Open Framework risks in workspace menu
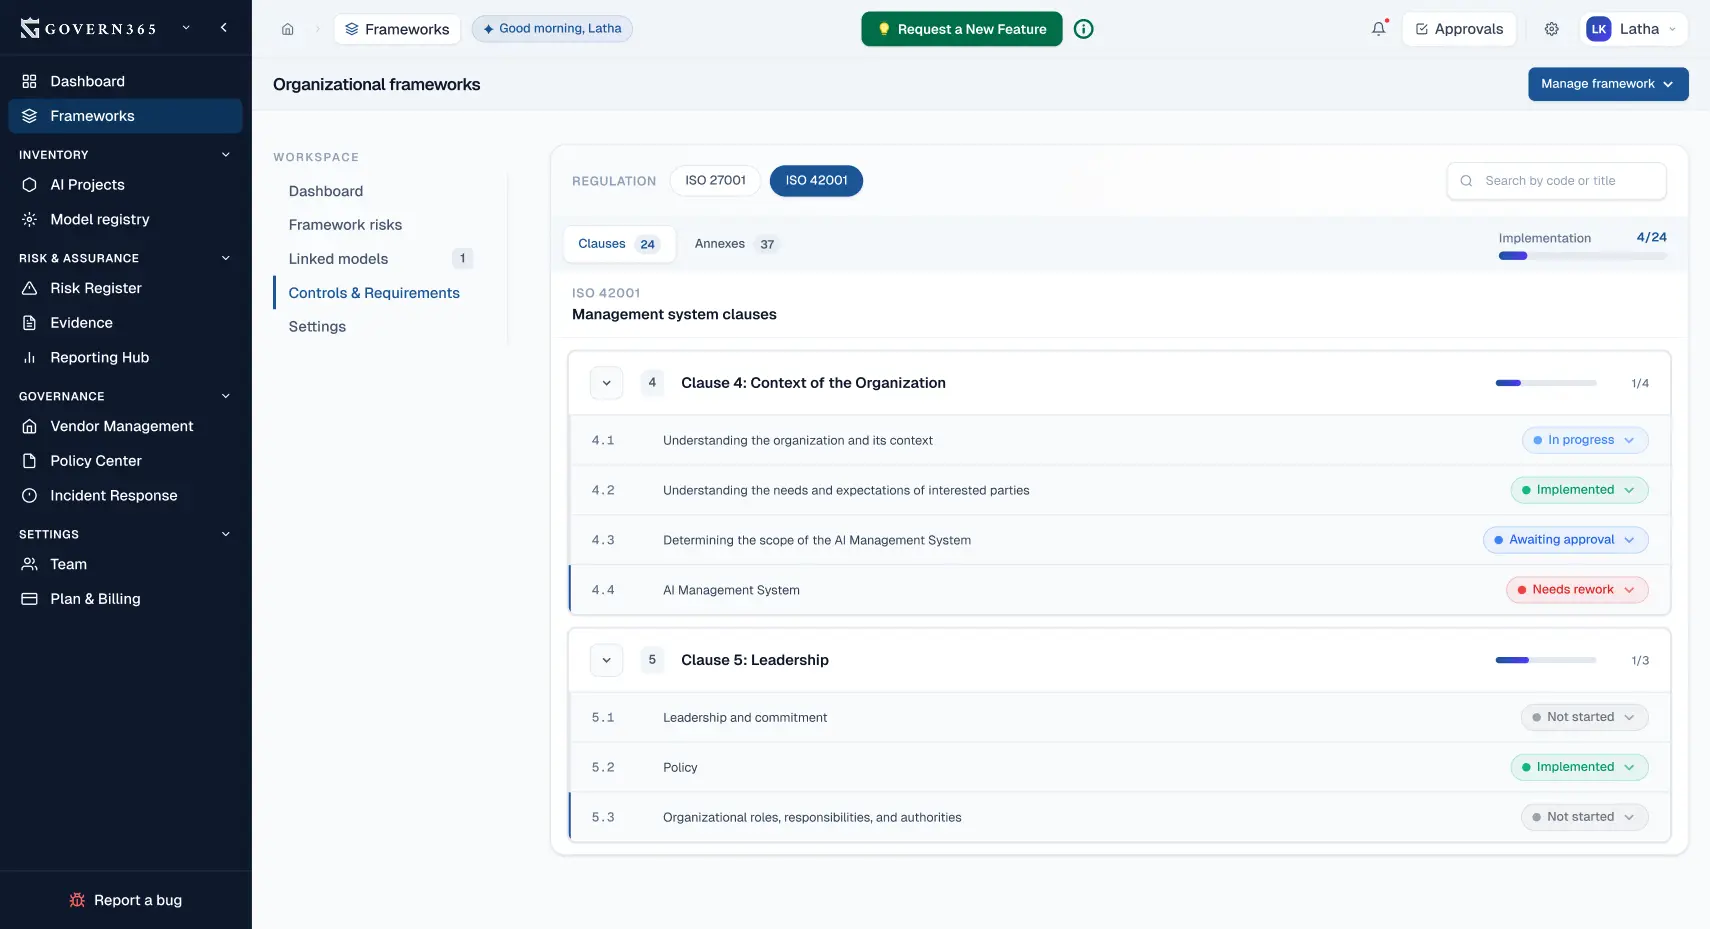Screen dimensions: 1711x929 (x=345, y=225)
